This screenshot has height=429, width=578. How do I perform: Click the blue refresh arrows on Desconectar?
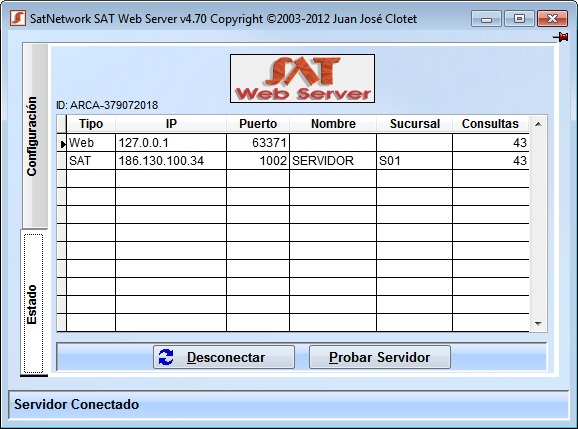pyautogui.click(x=166, y=357)
